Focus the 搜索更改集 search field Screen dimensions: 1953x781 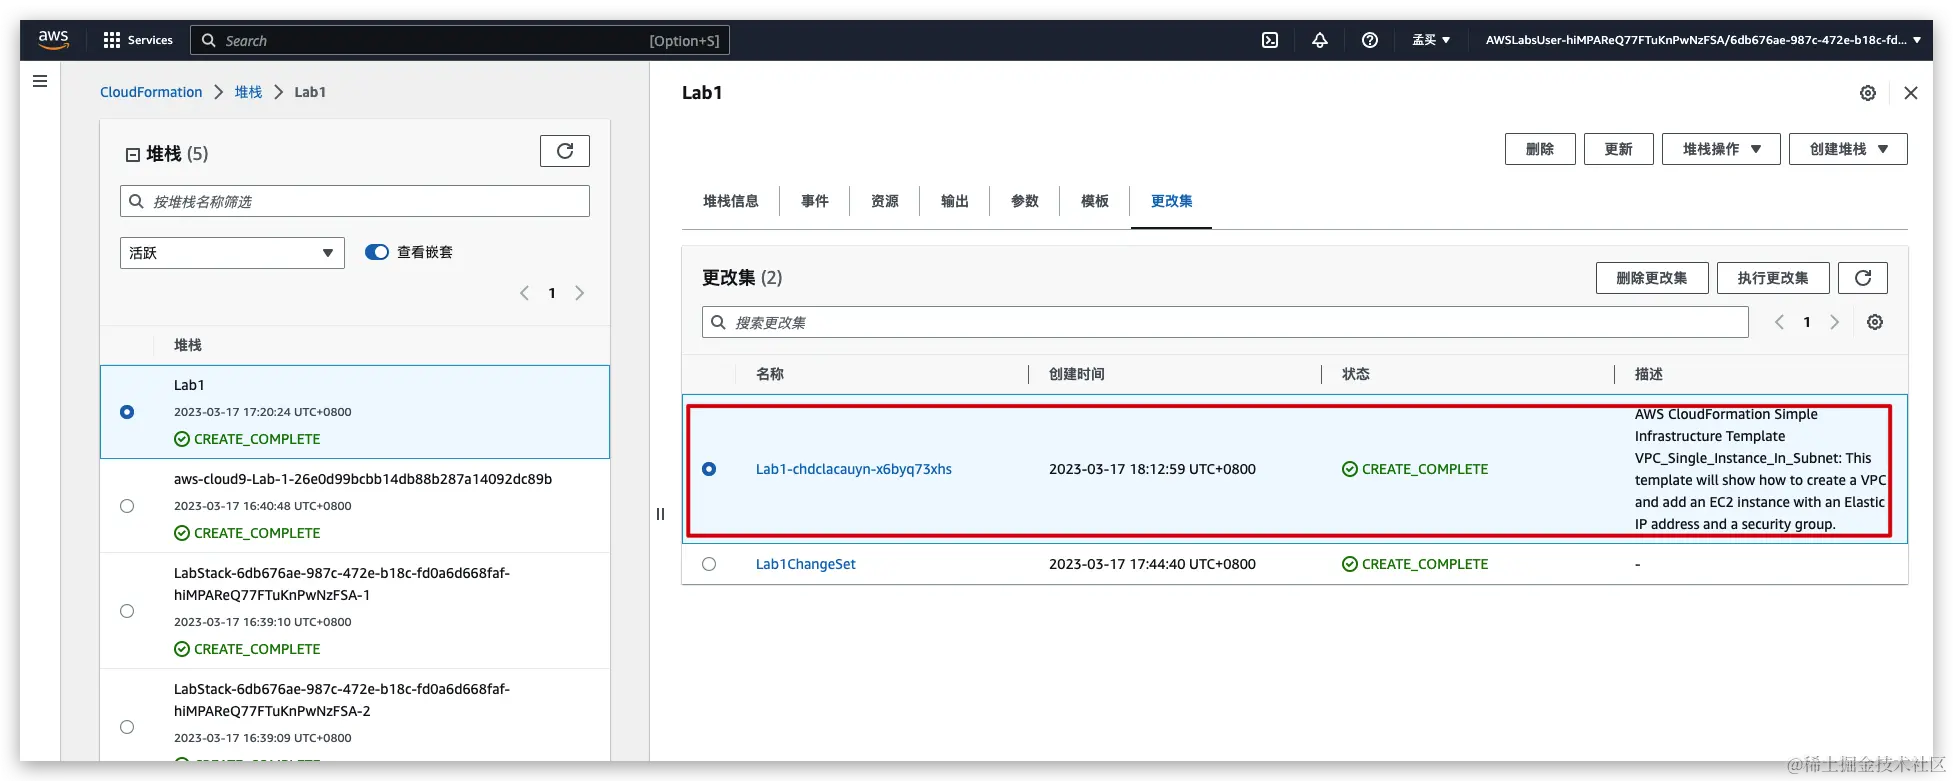click(x=1225, y=322)
